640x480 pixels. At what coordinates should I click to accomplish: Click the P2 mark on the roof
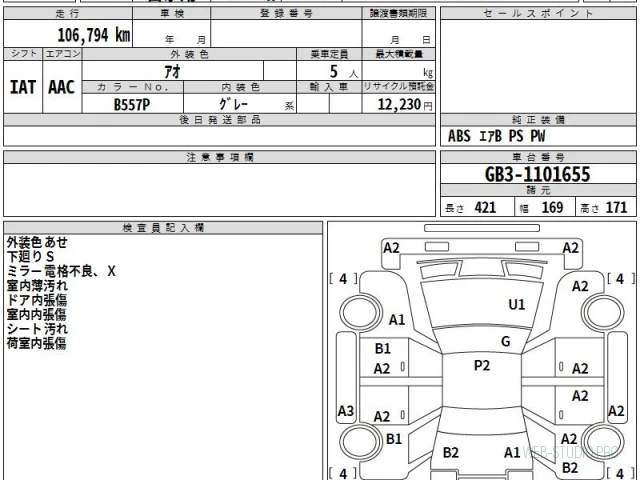pos(482,365)
